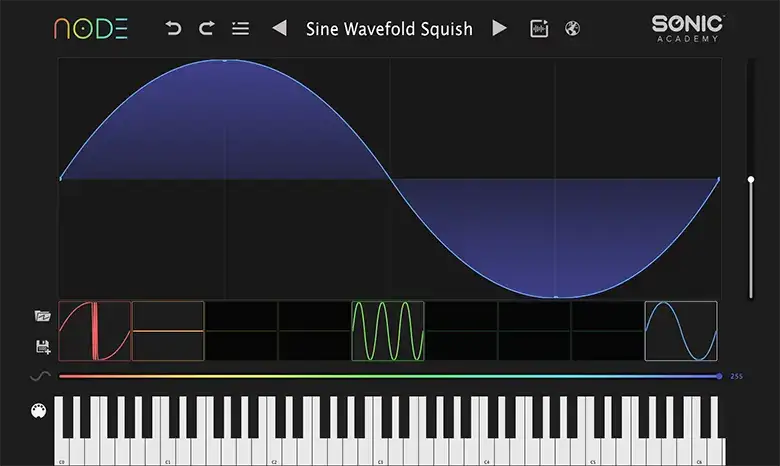The image size is (780, 466).
Task: Select the empty slot right of orange slot
Action: coord(241,331)
